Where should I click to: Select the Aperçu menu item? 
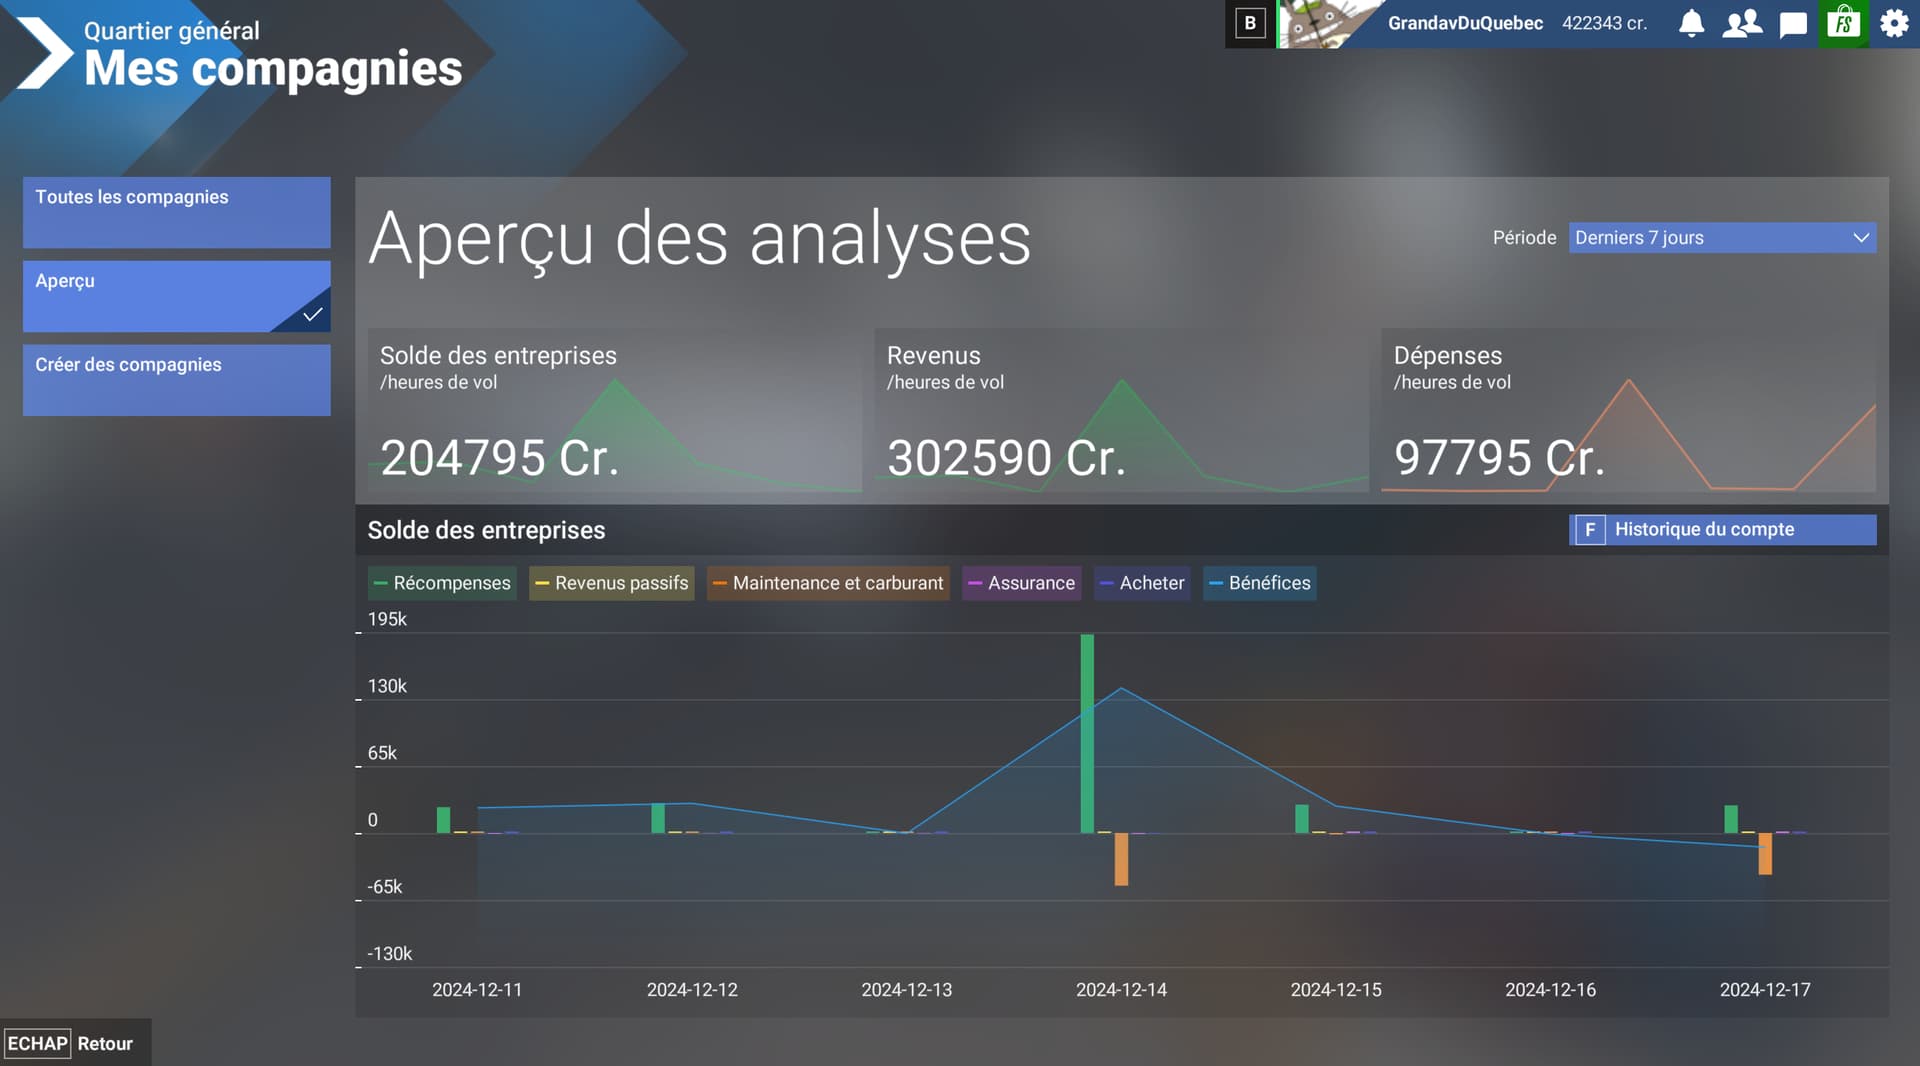click(x=177, y=296)
